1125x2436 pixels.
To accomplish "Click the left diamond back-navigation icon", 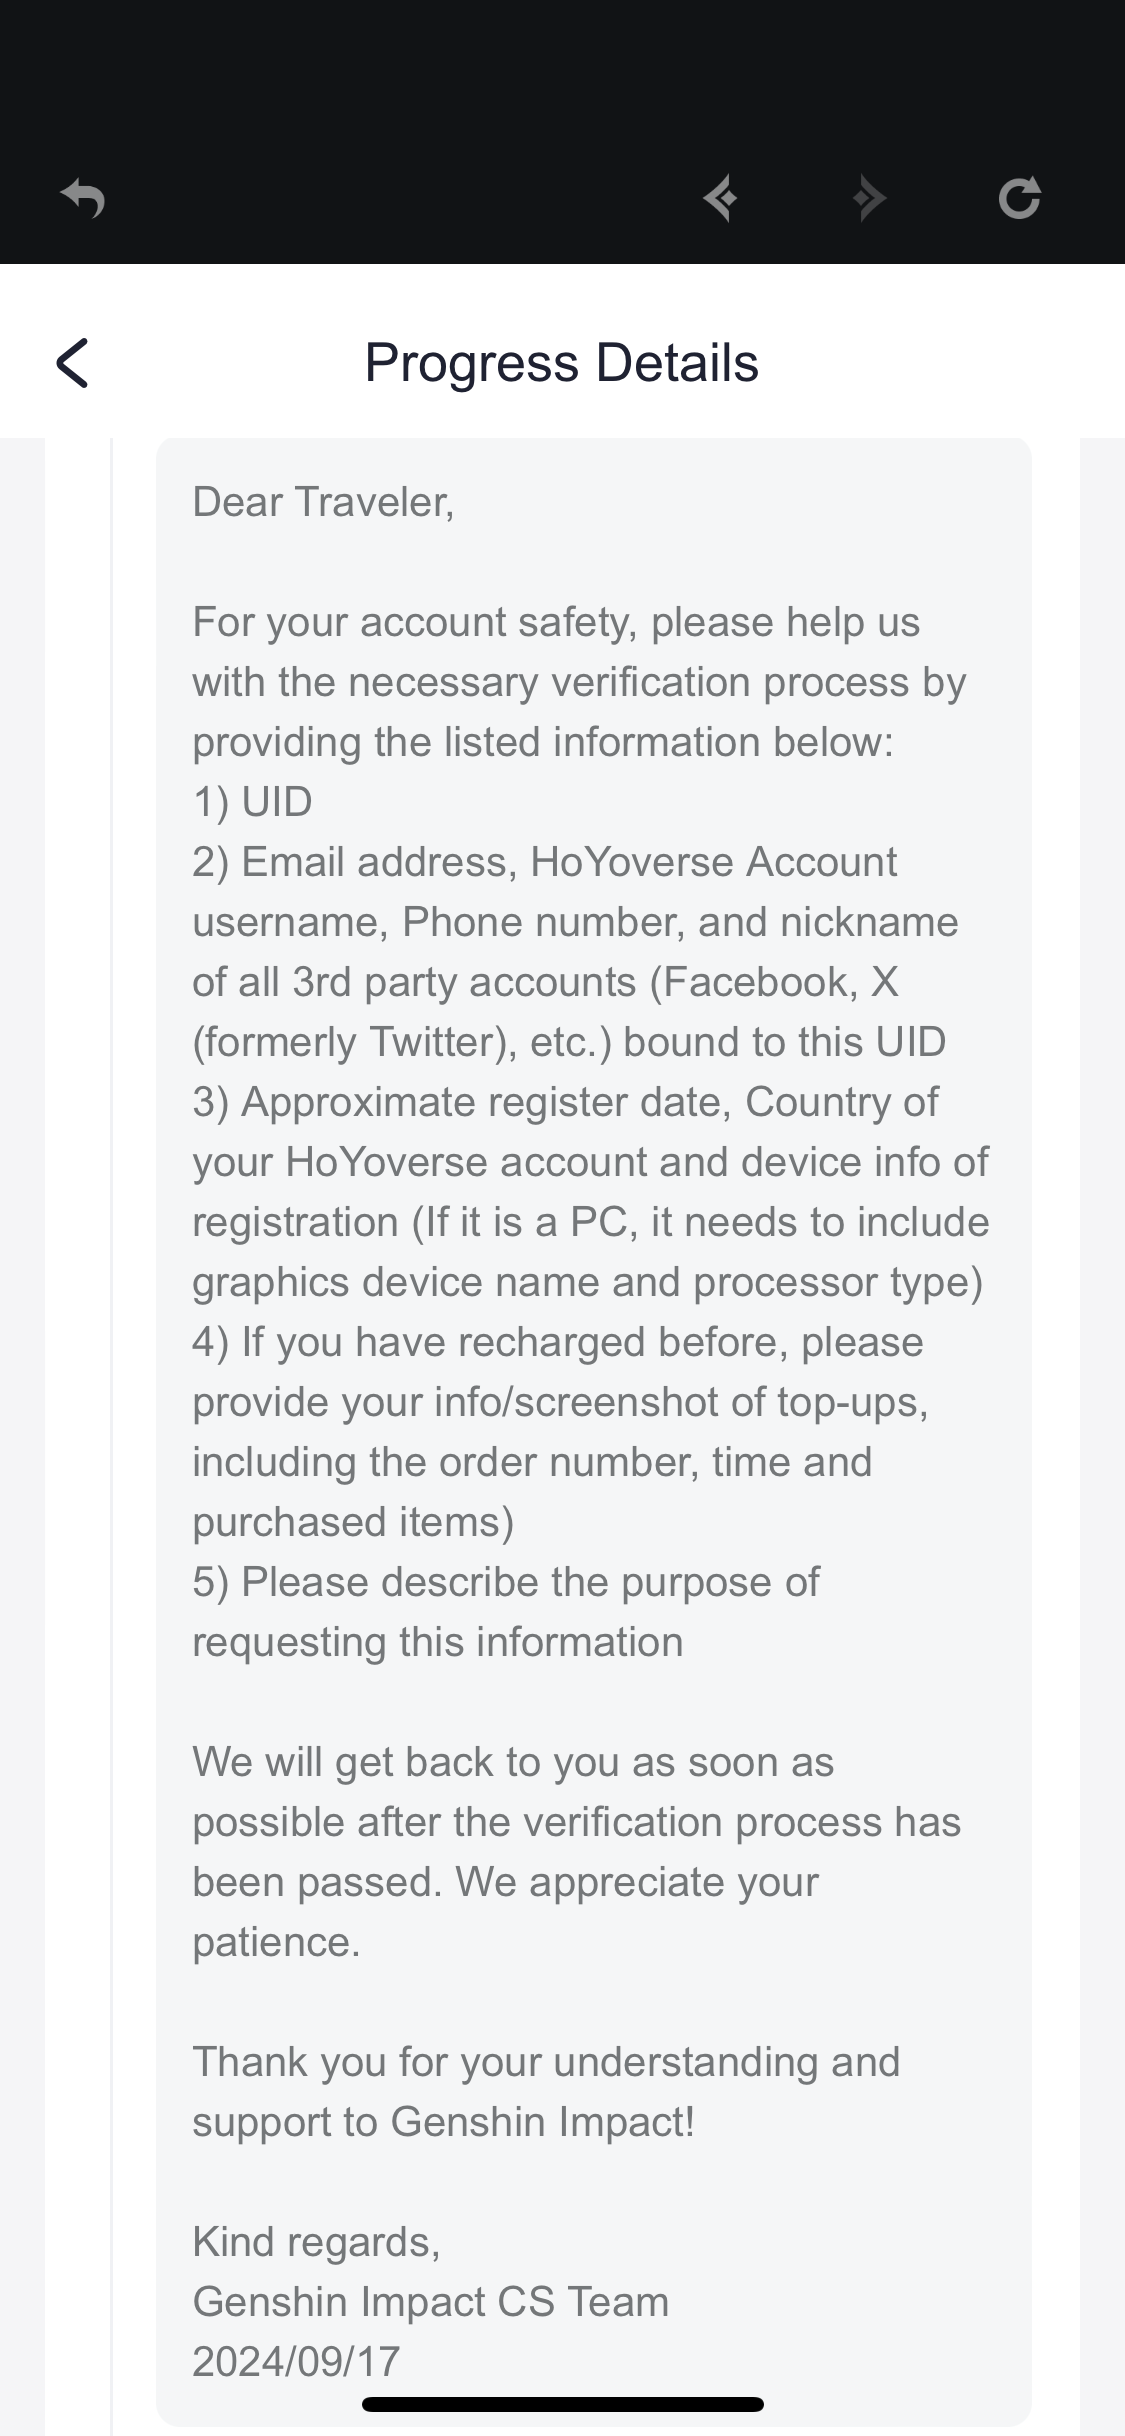I will pyautogui.click(x=720, y=198).
